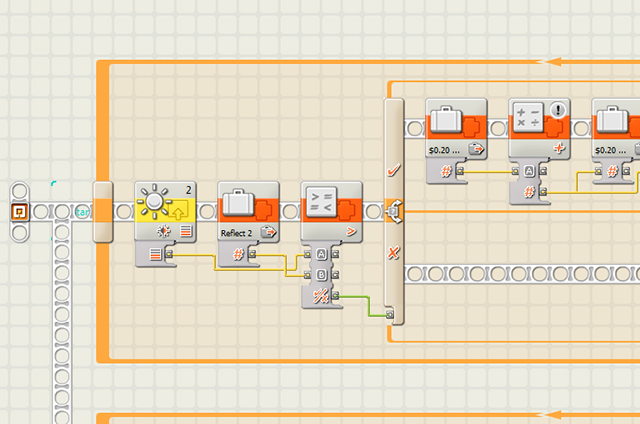This screenshot has width=640, height=424.
Task: Select the first $0.20 variable block
Action: pyautogui.click(x=456, y=129)
